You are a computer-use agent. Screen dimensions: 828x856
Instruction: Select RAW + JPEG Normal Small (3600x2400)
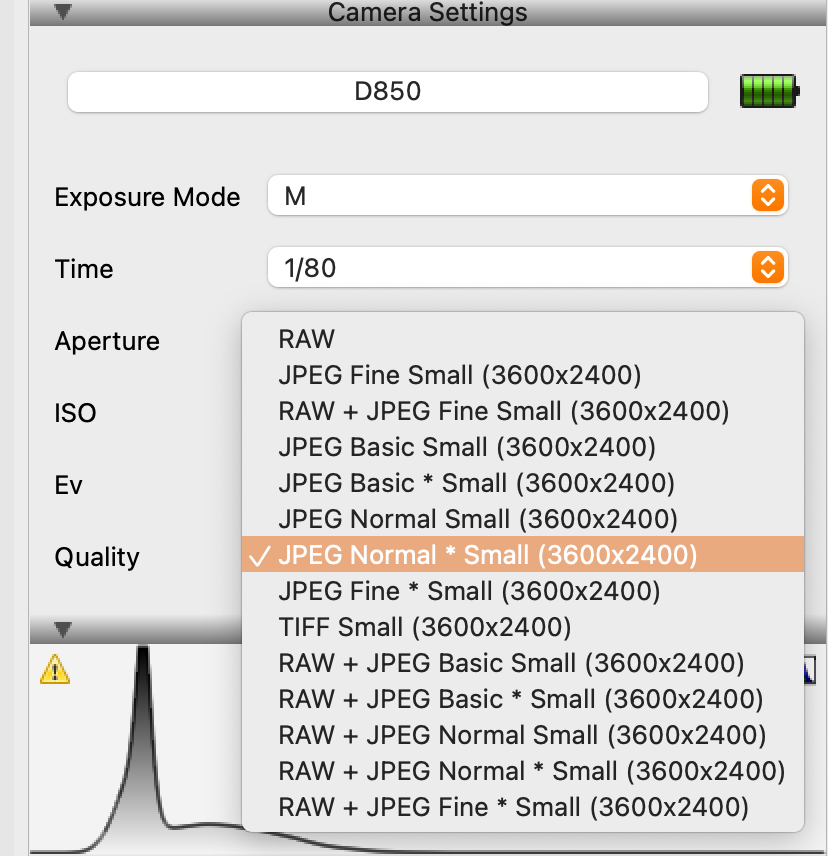(523, 735)
